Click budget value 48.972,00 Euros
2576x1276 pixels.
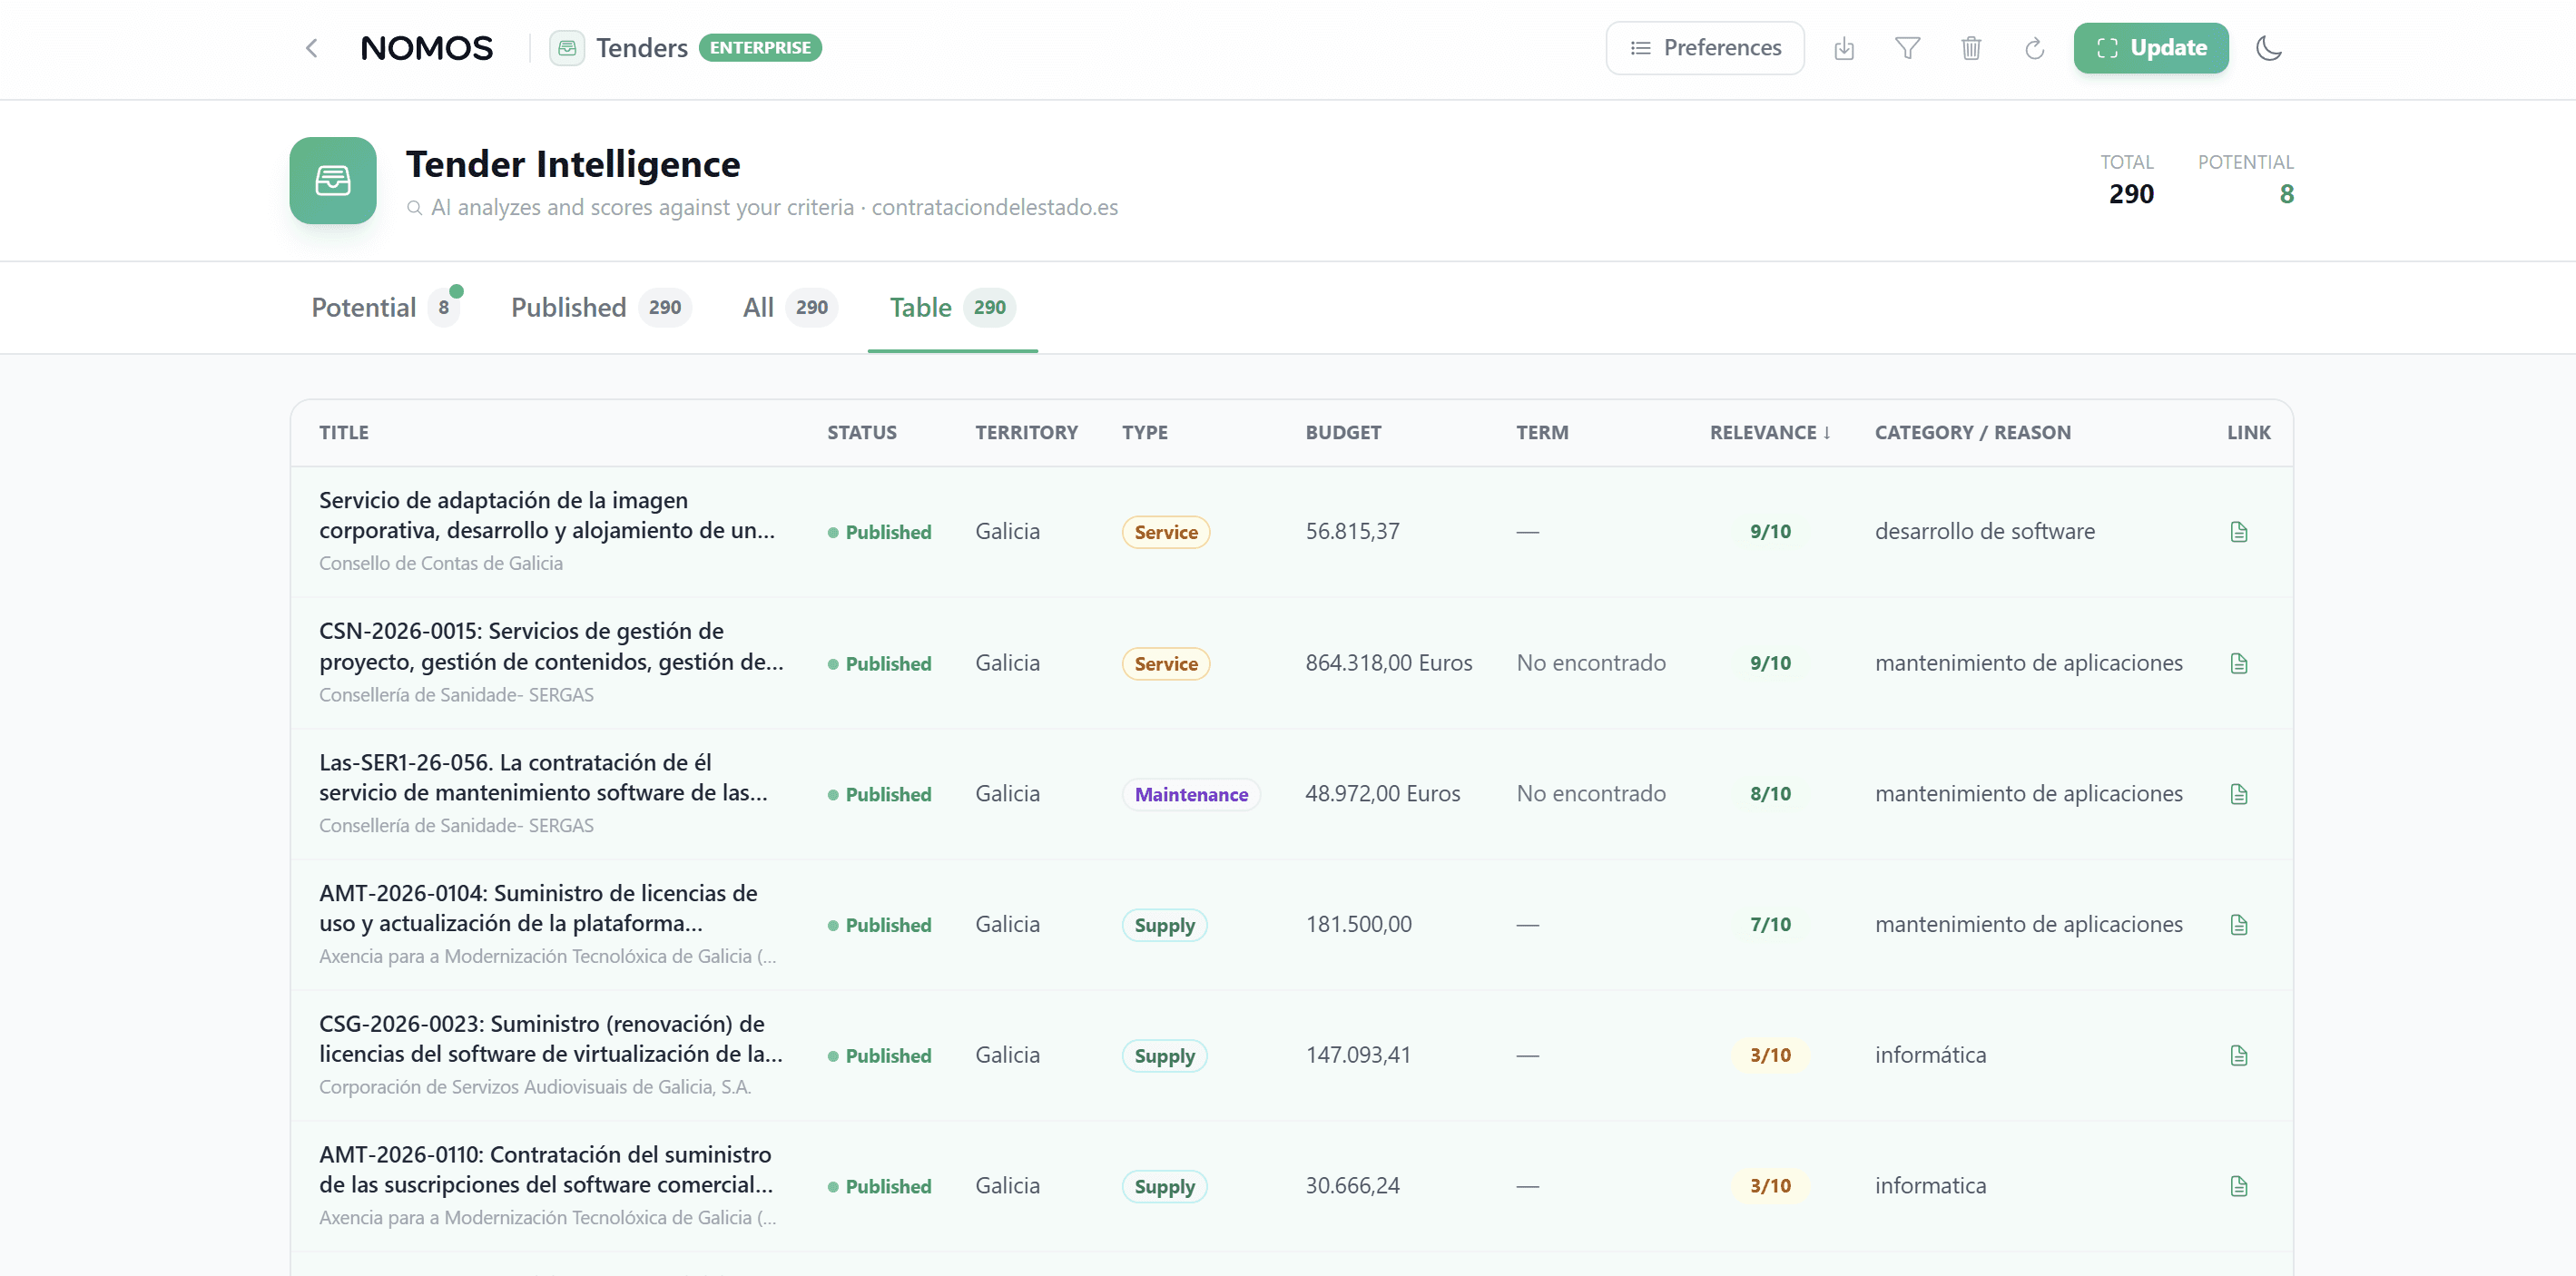pos(1383,794)
